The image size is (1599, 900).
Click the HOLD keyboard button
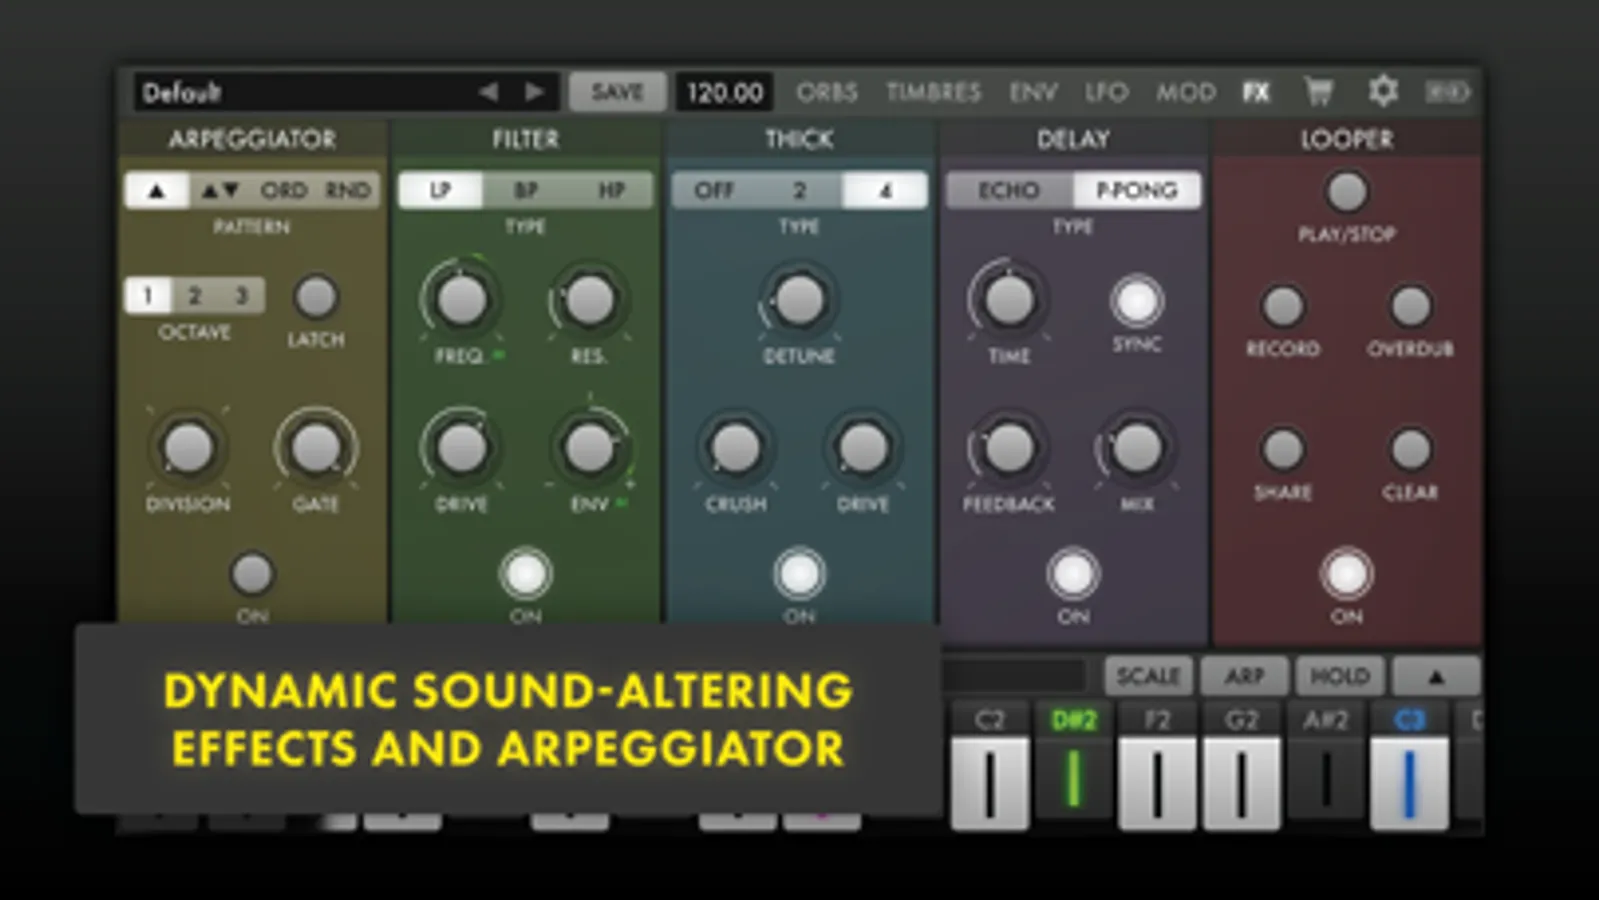coord(1340,677)
